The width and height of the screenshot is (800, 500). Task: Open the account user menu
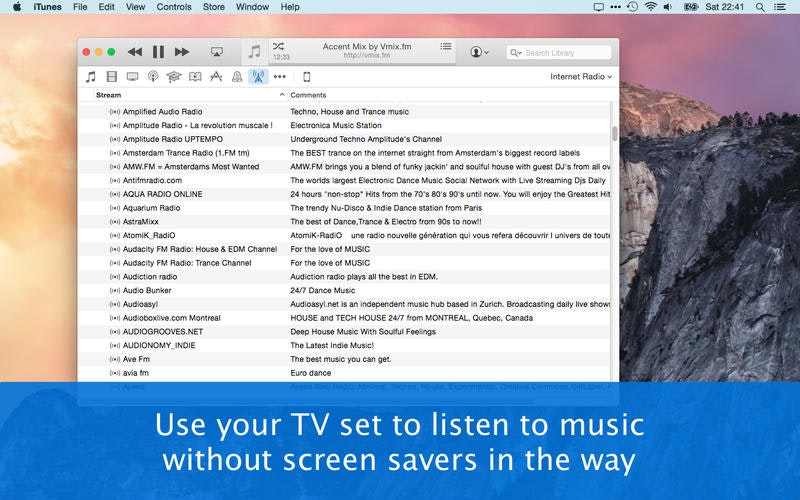(479, 52)
